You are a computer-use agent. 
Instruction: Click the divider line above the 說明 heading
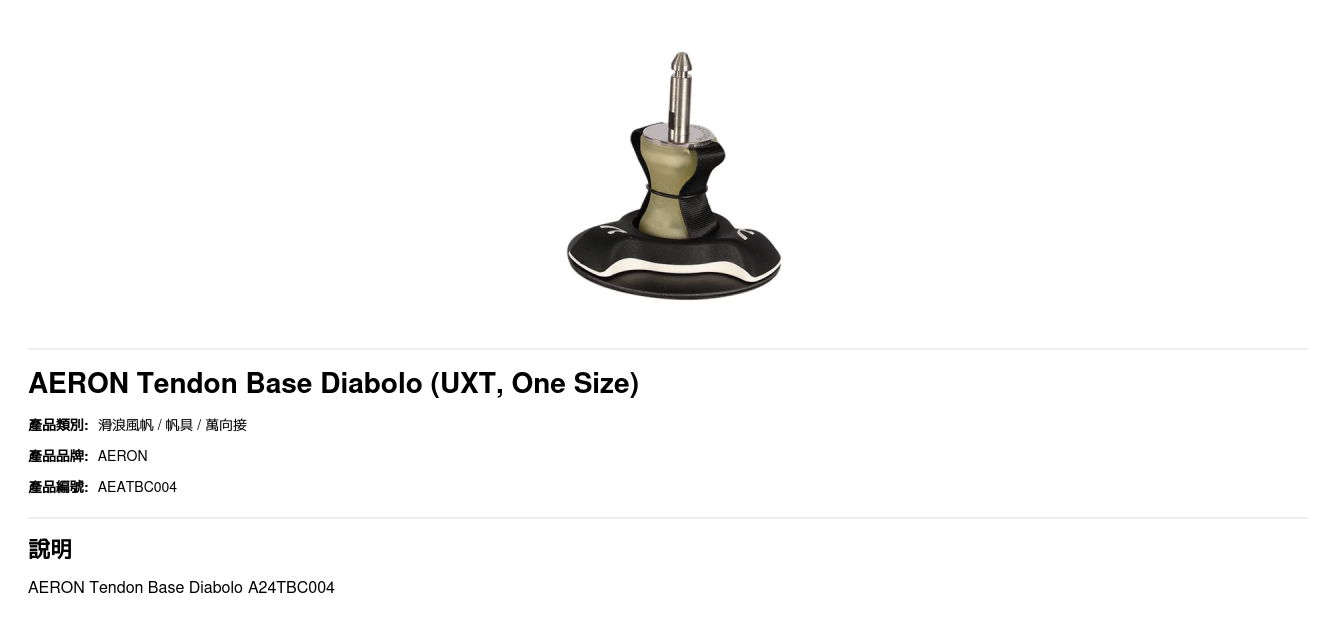668,518
